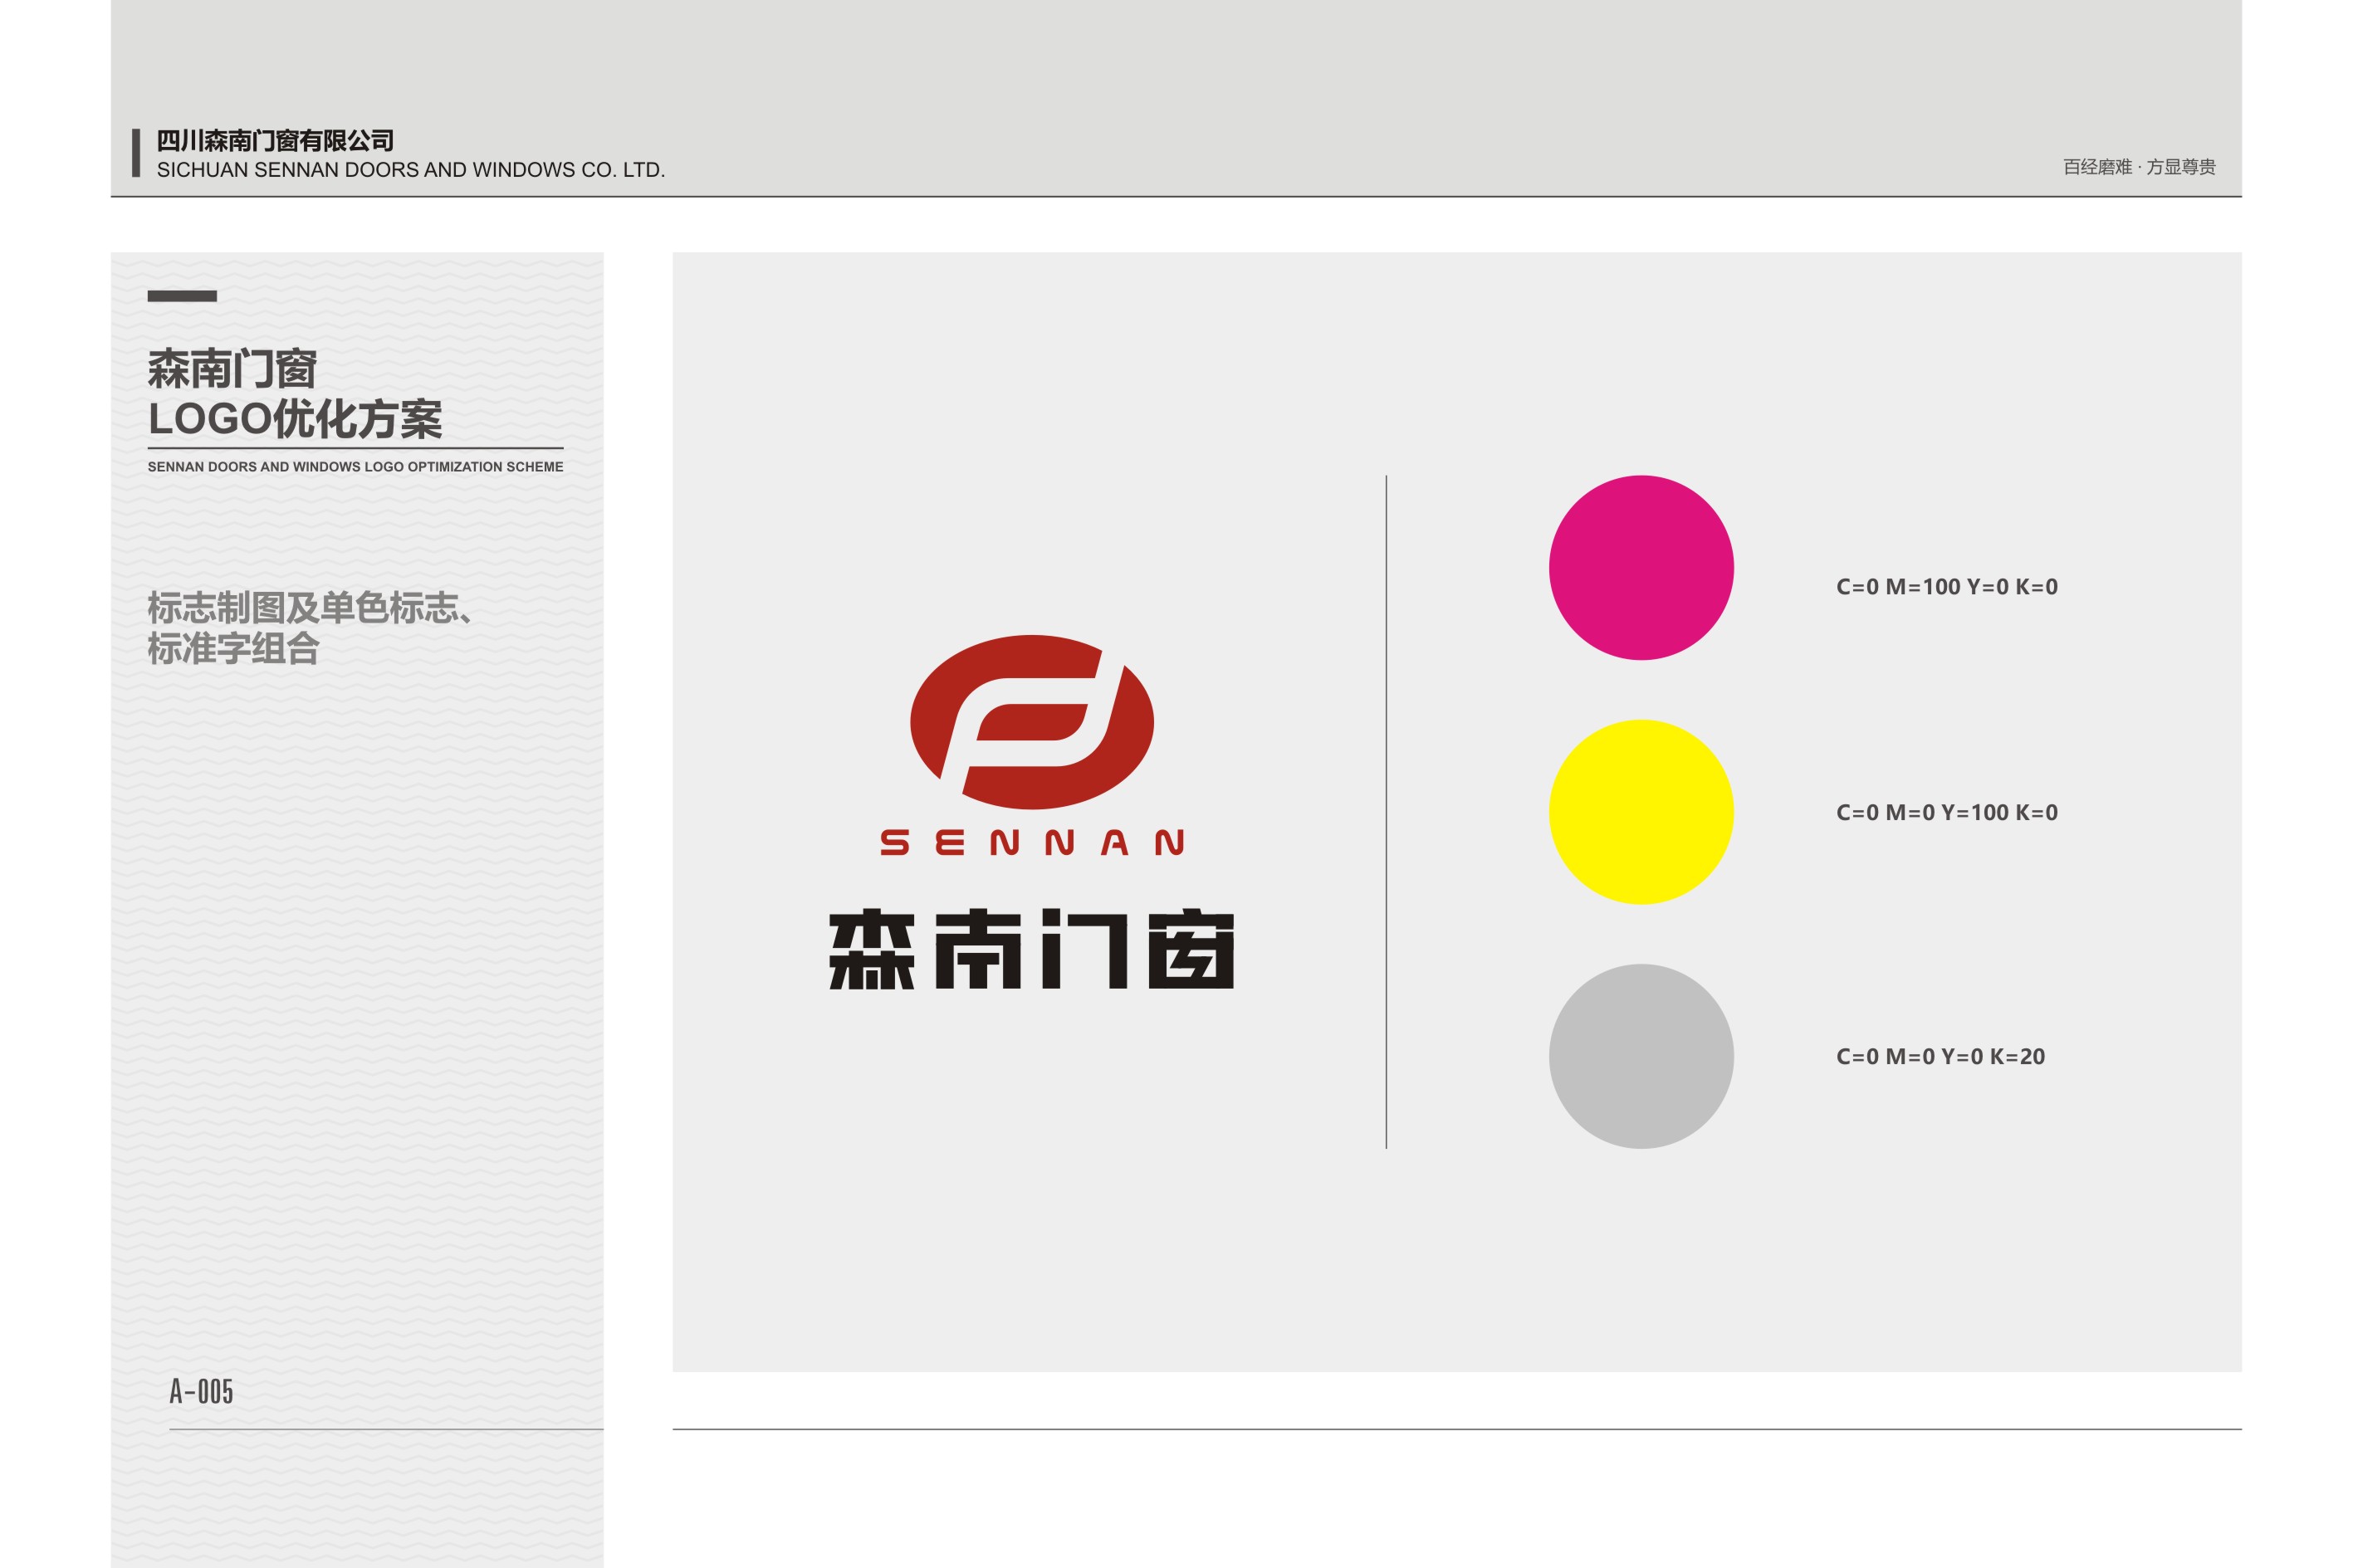Click the dark vertical bar beside company name
This screenshot has width=2353, height=1568.
(136, 153)
